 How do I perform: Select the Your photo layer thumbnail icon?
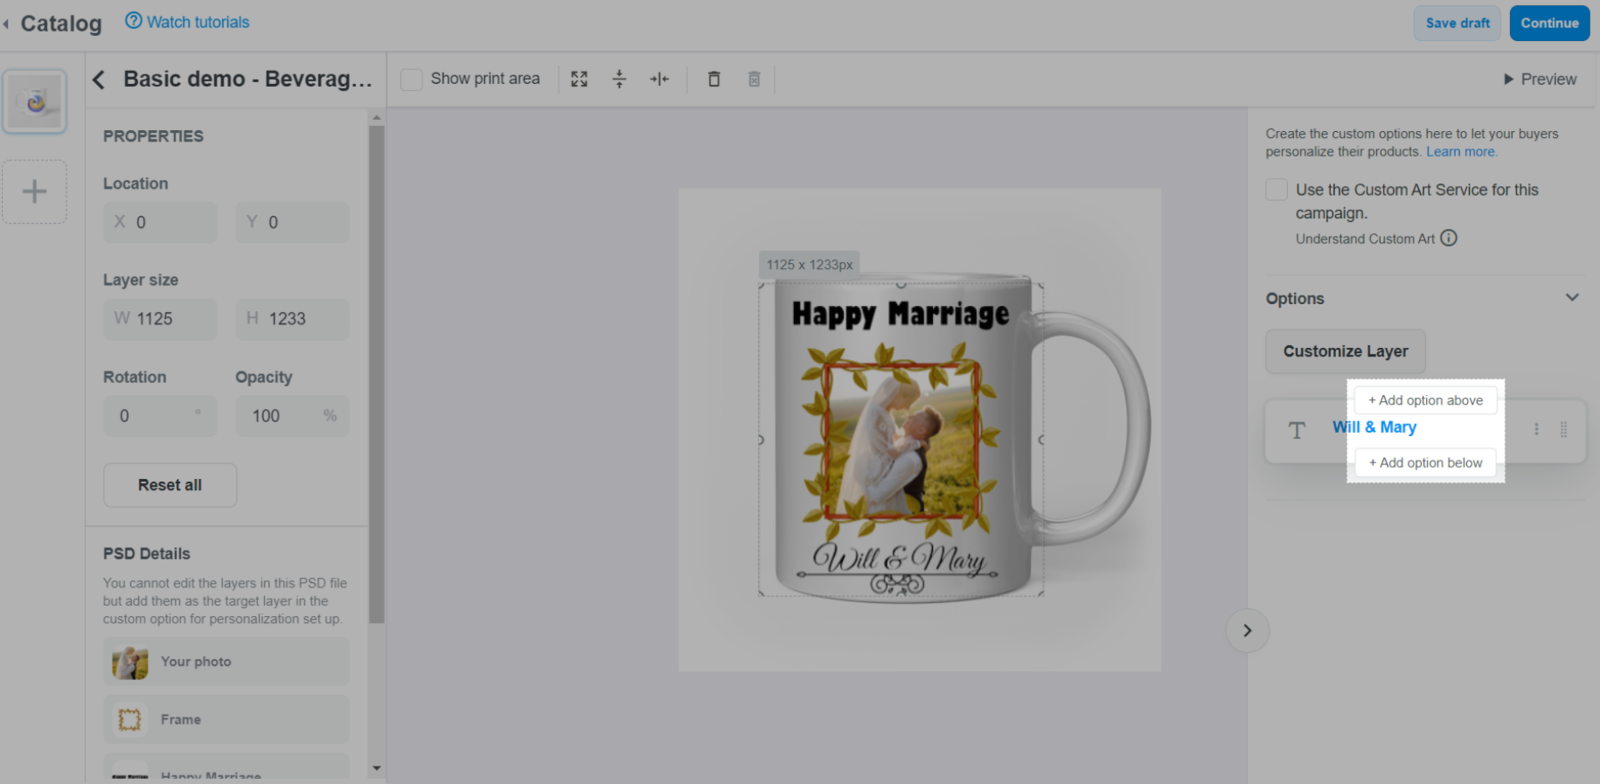130,662
